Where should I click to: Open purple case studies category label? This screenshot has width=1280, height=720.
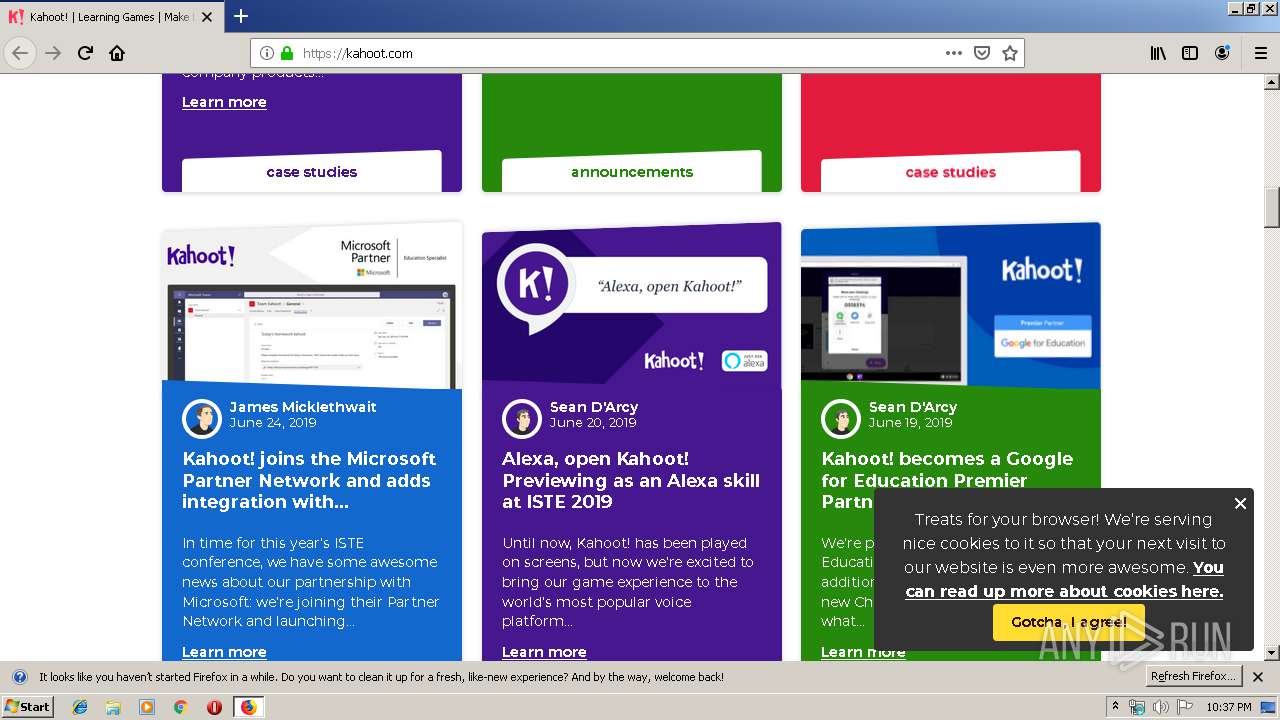coord(311,172)
